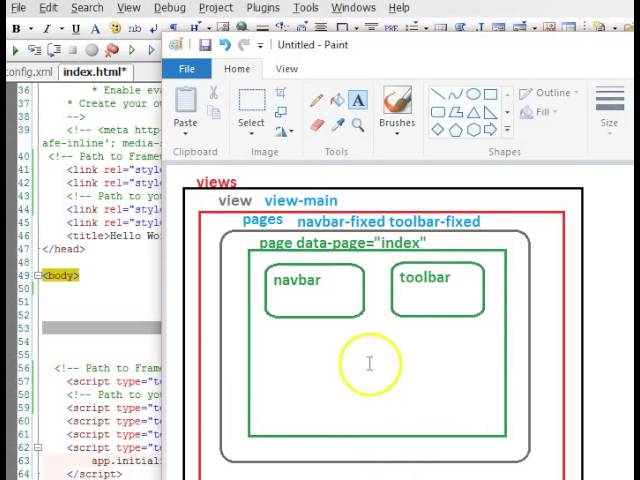Image resolution: width=640 pixels, height=480 pixels.
Task: Choose the Line shape
Action: coord(438,94)
